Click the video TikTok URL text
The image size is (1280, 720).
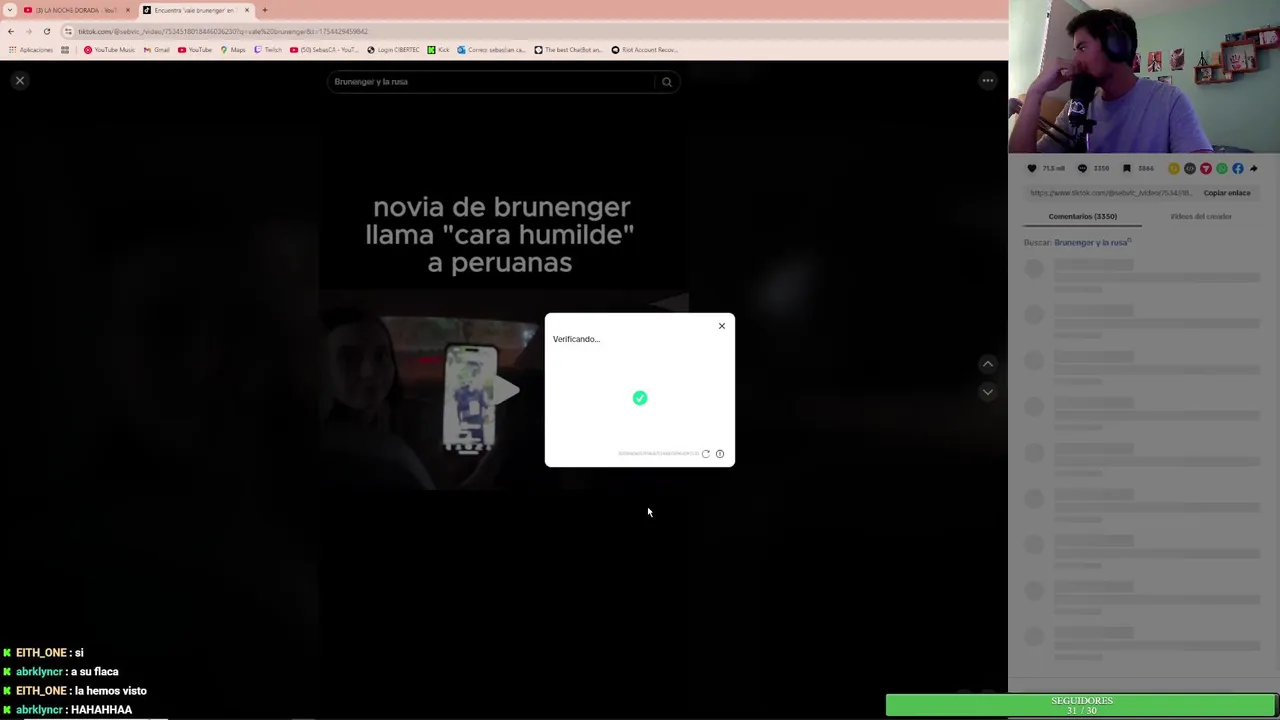coord(1110,193)
